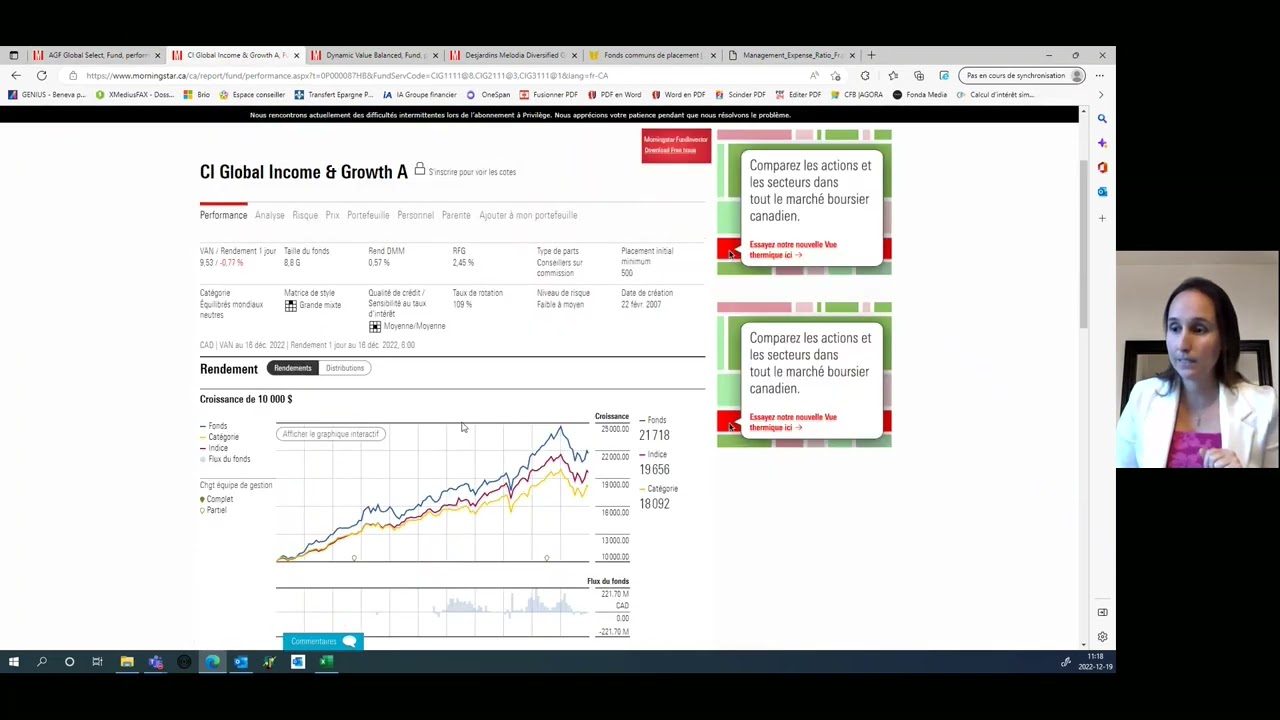
Task: Click Afficher le graphique interactif button
Action: (331, 434)
